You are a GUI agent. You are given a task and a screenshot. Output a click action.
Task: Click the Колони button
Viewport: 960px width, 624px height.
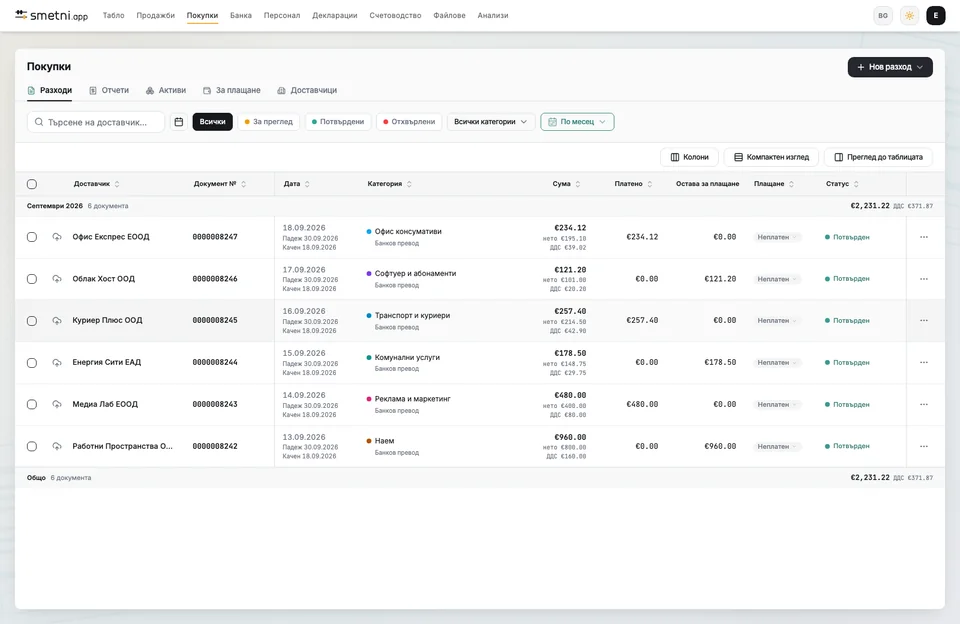point(689,157)
